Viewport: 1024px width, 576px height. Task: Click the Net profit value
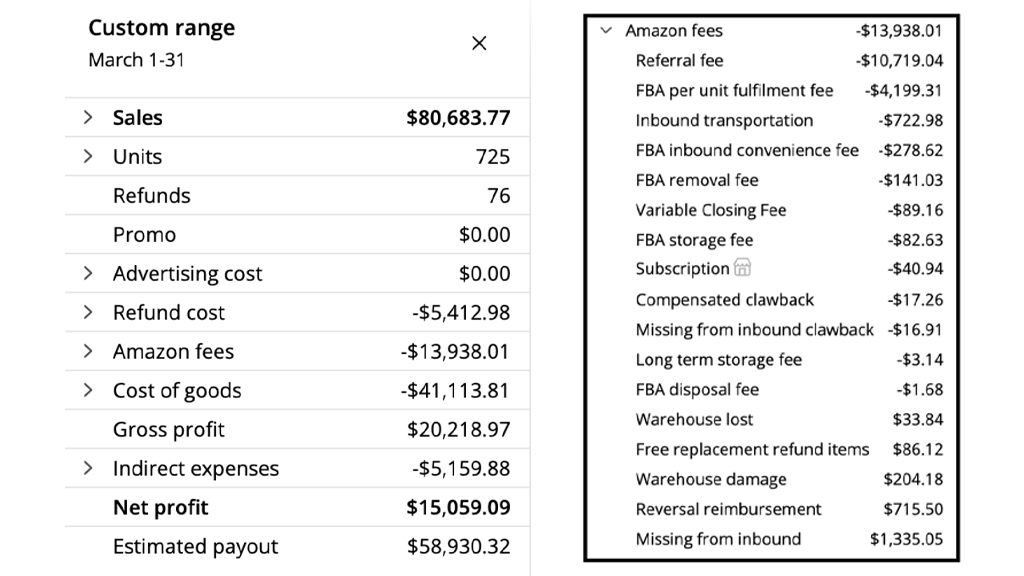coord(458,508)
